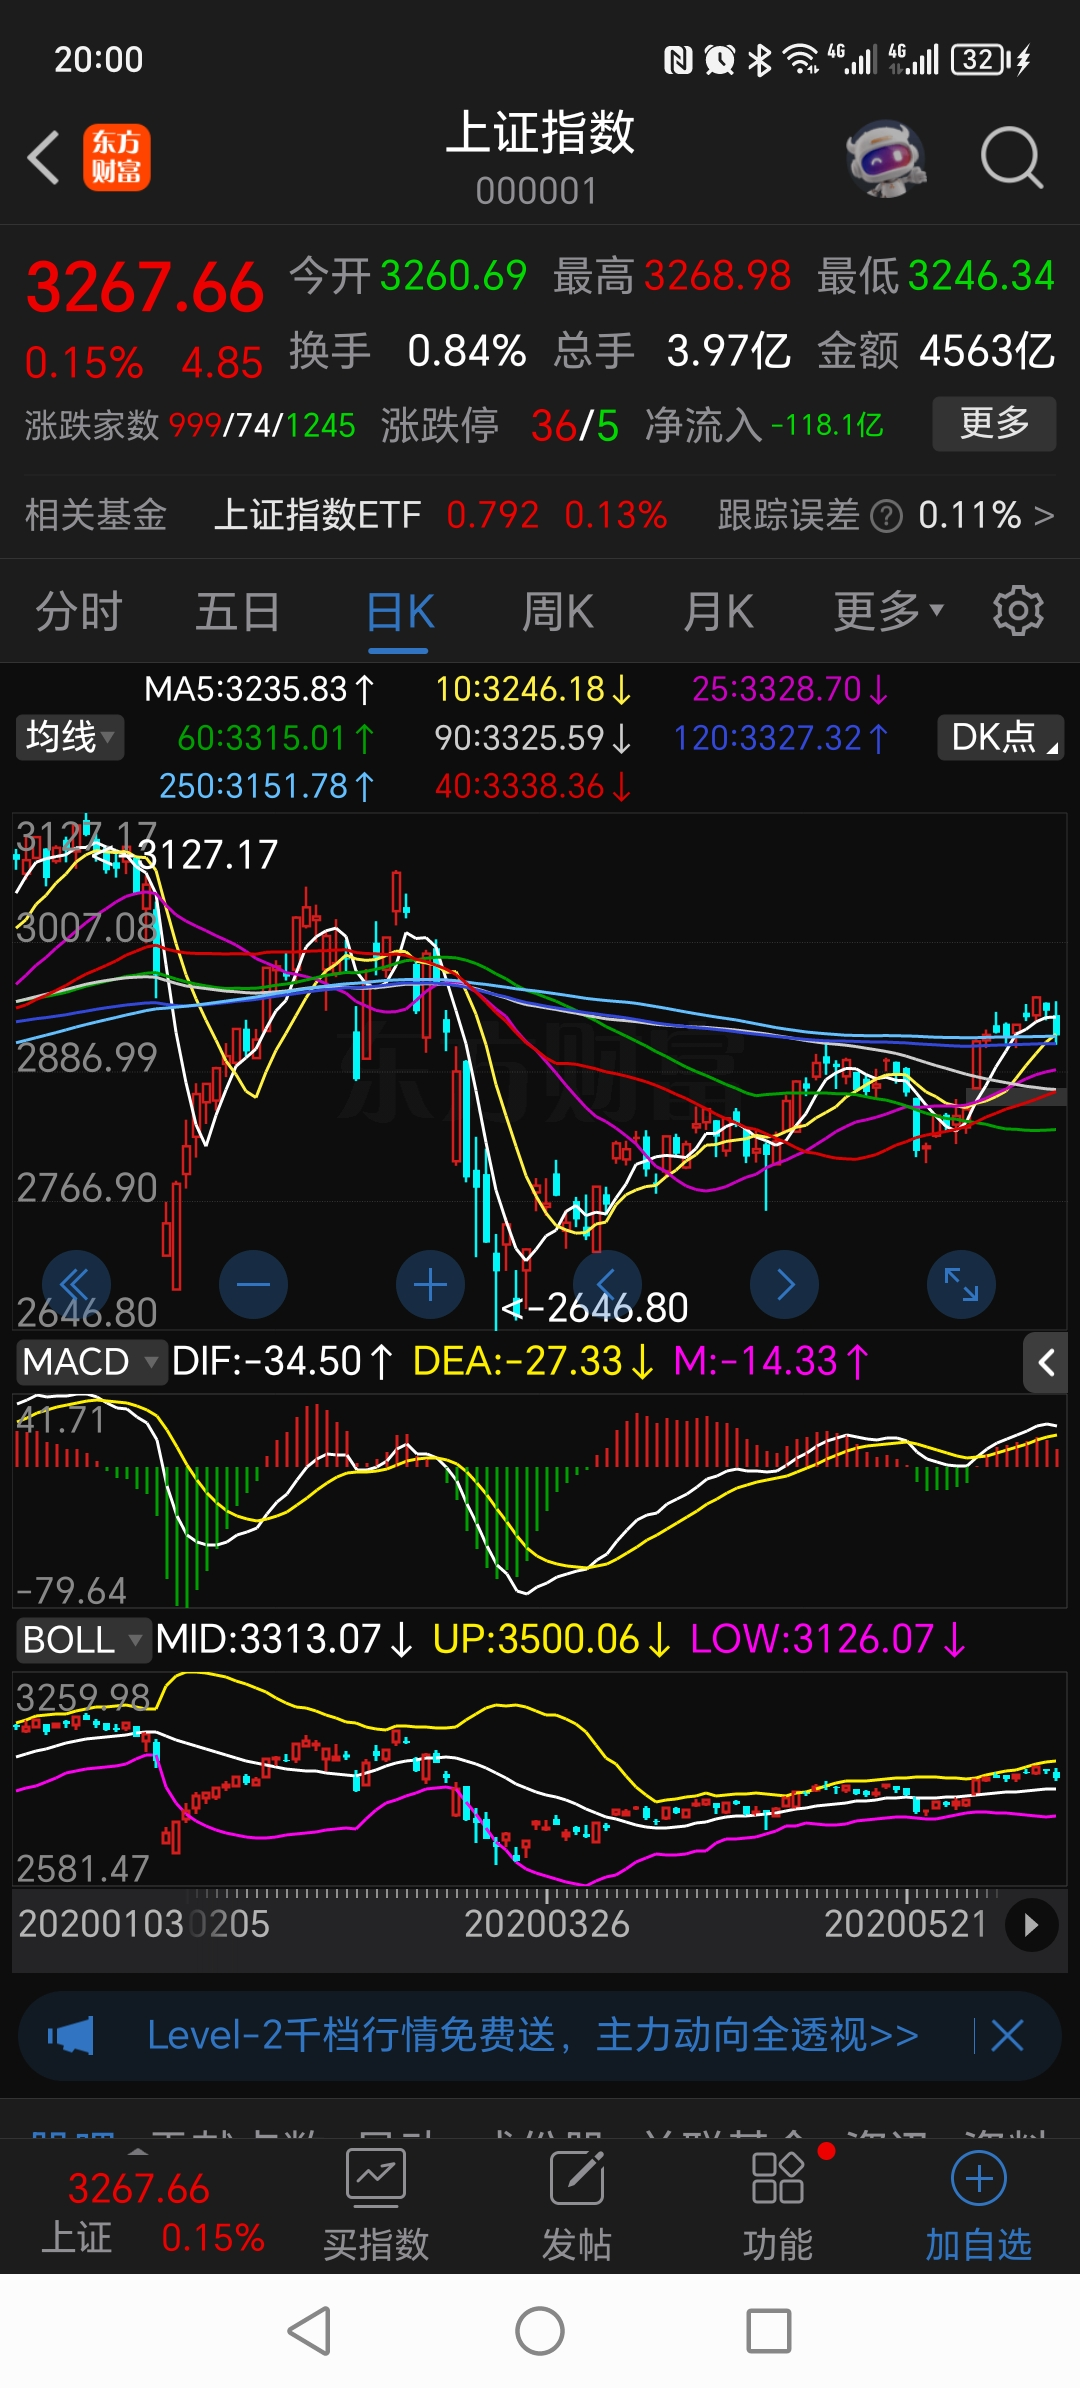Jump to earliest data with double-left arrow

point(76,1284)
